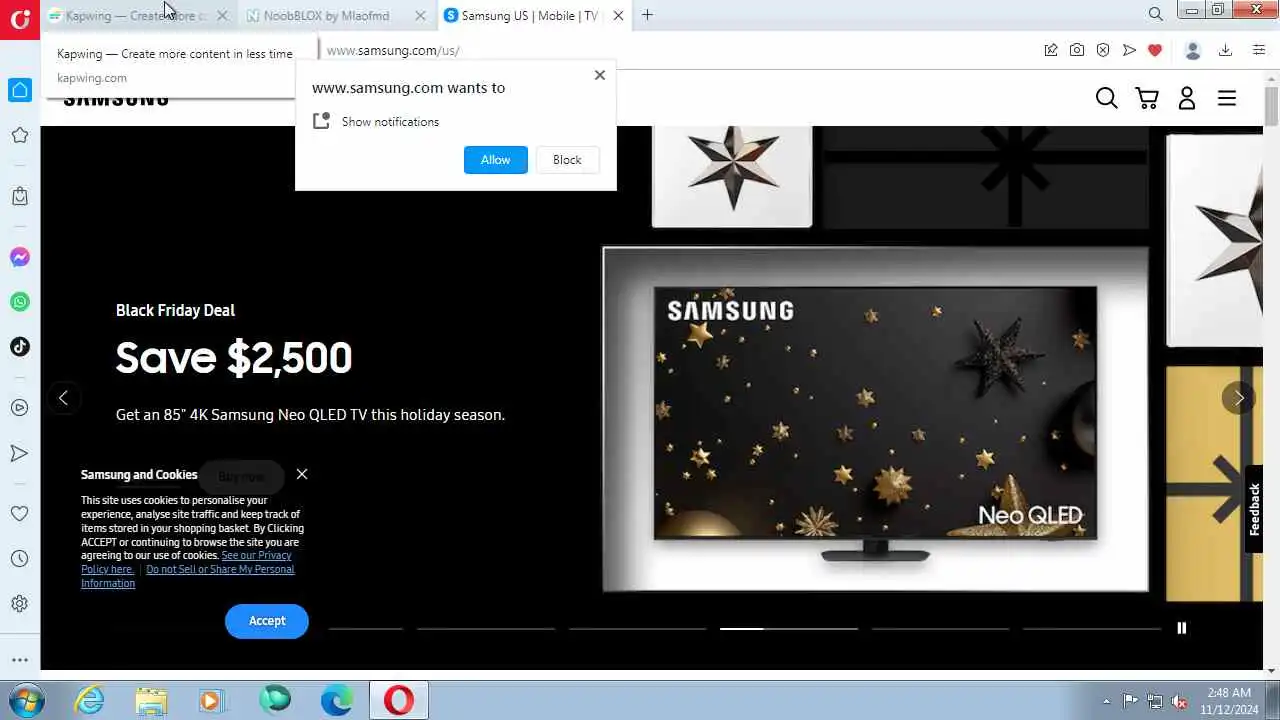Open the Pinboards heart in the sidebar
The image size is (1280, 720).
[x=19, y=513]
